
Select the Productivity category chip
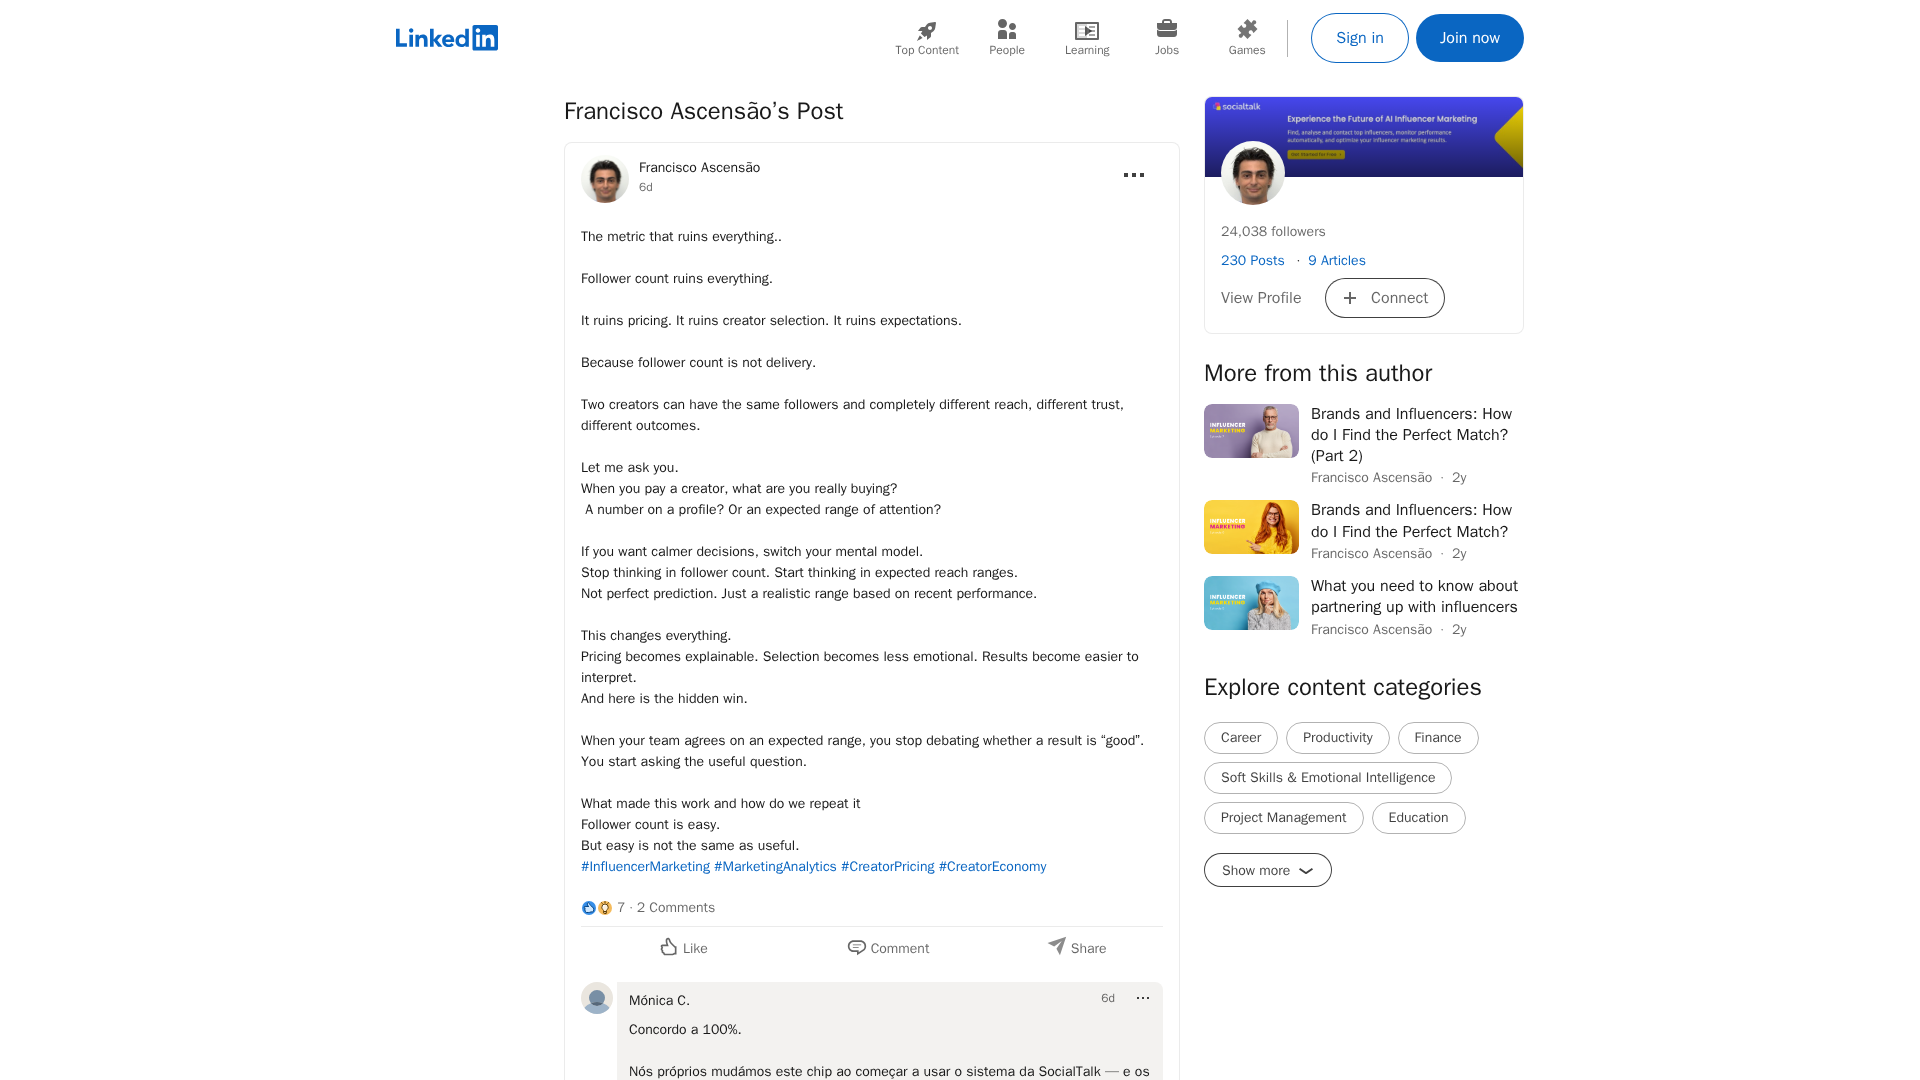pyautogui.click(x=1337, y=738)
